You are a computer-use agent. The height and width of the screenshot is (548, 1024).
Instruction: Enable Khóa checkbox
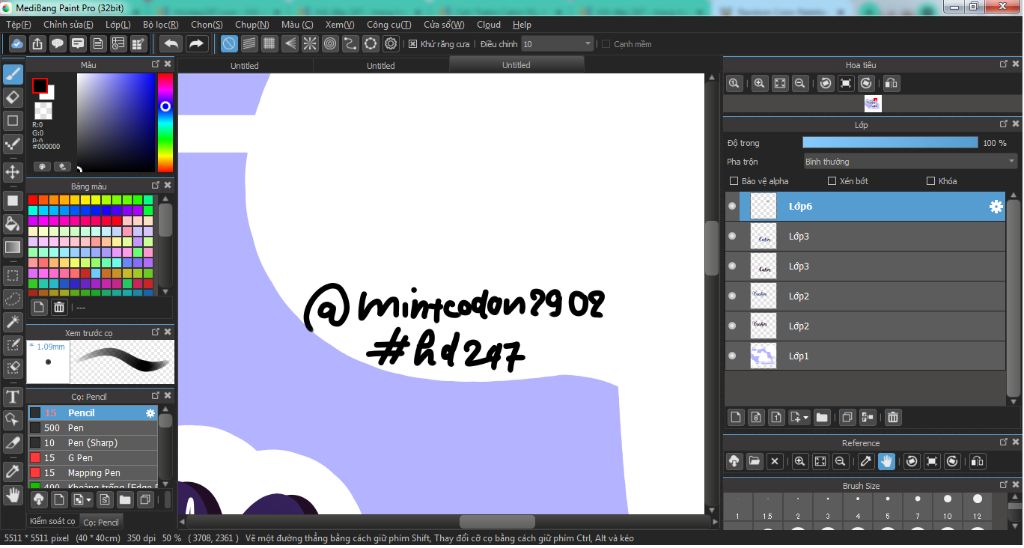931,181
